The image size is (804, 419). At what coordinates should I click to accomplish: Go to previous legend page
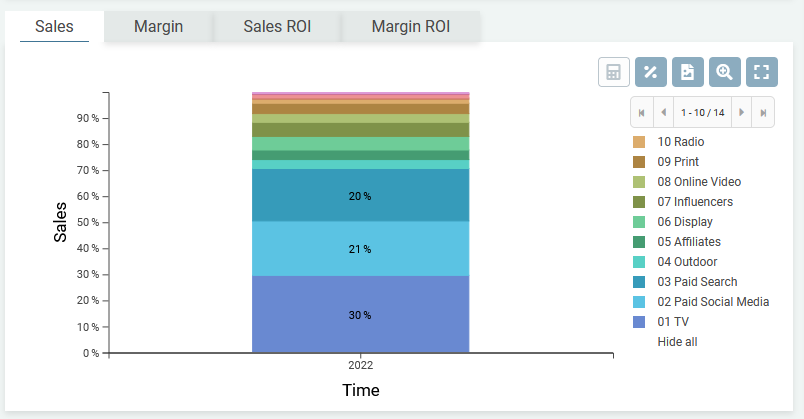coord(663,112)
